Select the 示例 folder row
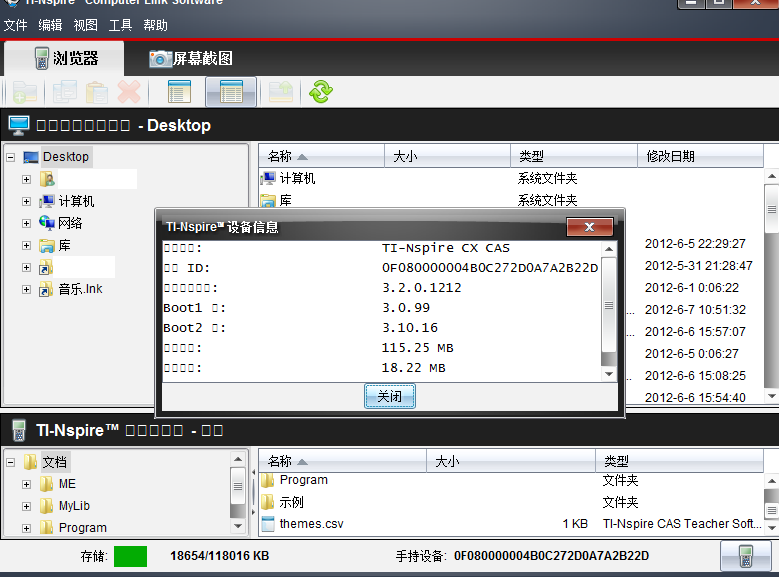Image resolution: width=779 pixels, height=577 pixels. click(511, 502)
